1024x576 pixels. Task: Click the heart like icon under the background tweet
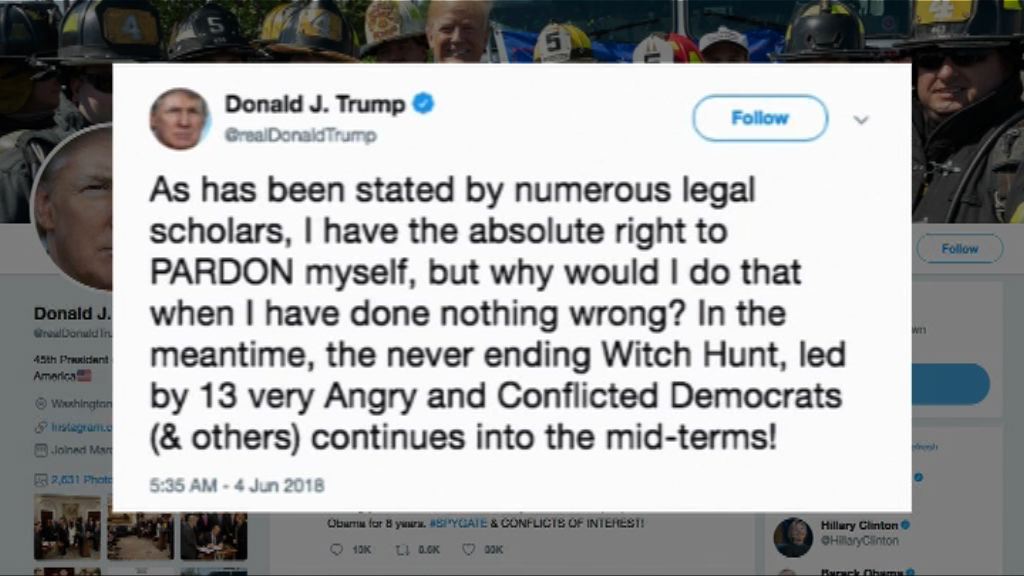coord(468,550)
